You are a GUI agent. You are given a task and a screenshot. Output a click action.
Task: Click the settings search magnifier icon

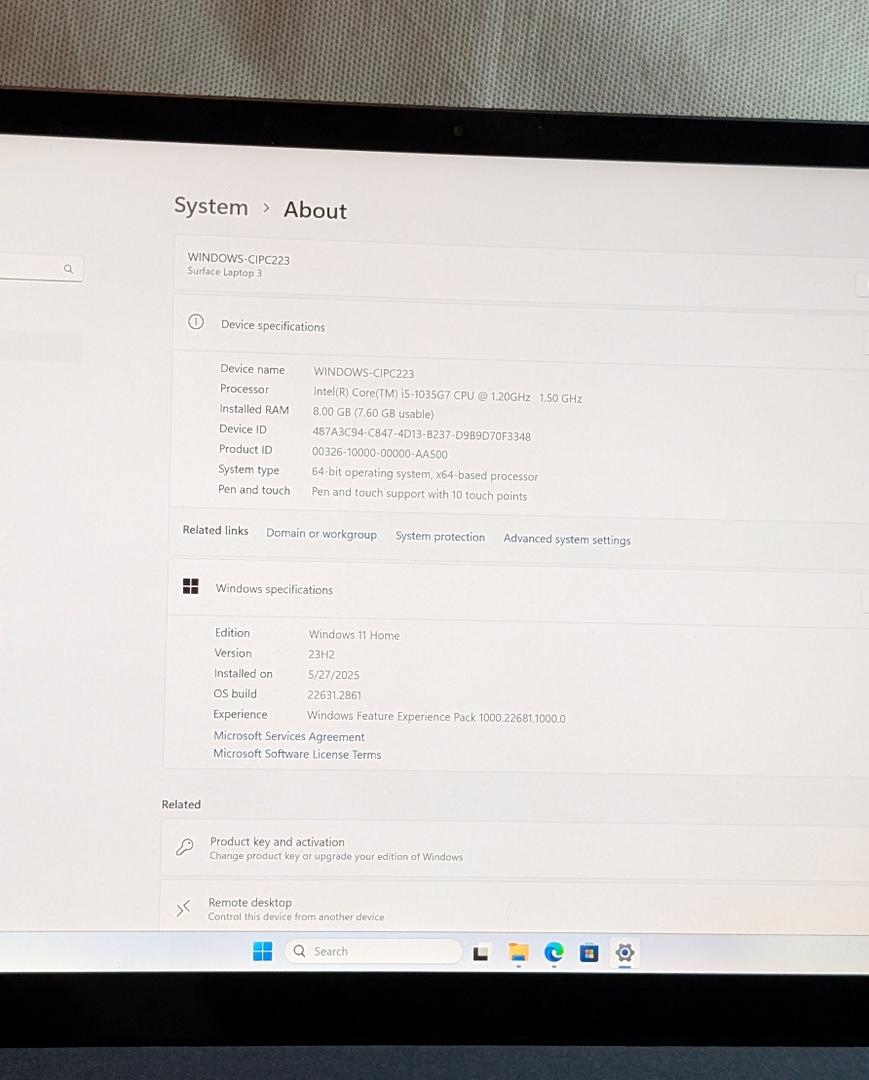[68, 269]
